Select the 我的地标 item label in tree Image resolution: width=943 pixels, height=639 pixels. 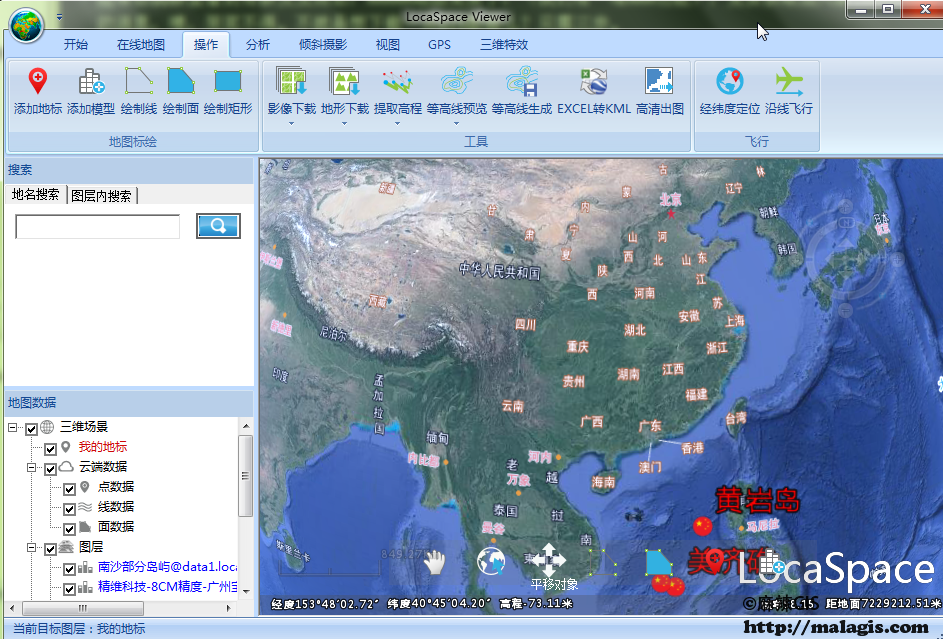pos(103,447)
